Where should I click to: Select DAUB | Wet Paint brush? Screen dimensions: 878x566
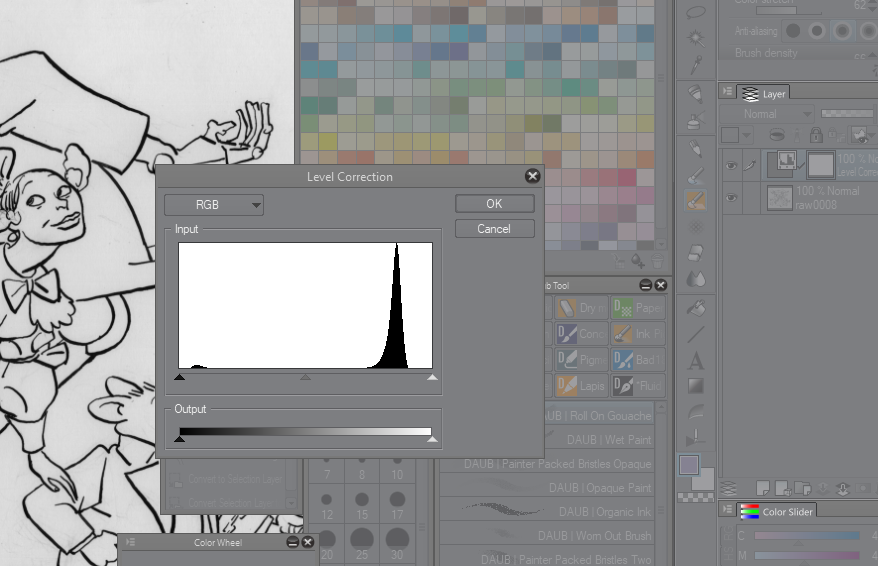pyautogui.click(x=599, y=440)
